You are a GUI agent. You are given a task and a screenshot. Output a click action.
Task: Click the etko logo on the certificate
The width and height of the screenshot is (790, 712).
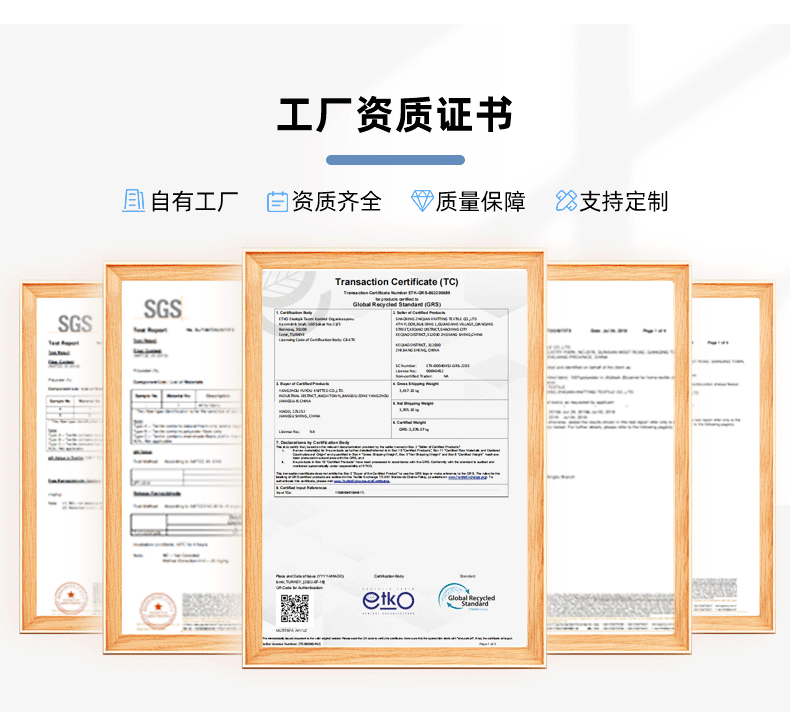click(x=388, y=601)
